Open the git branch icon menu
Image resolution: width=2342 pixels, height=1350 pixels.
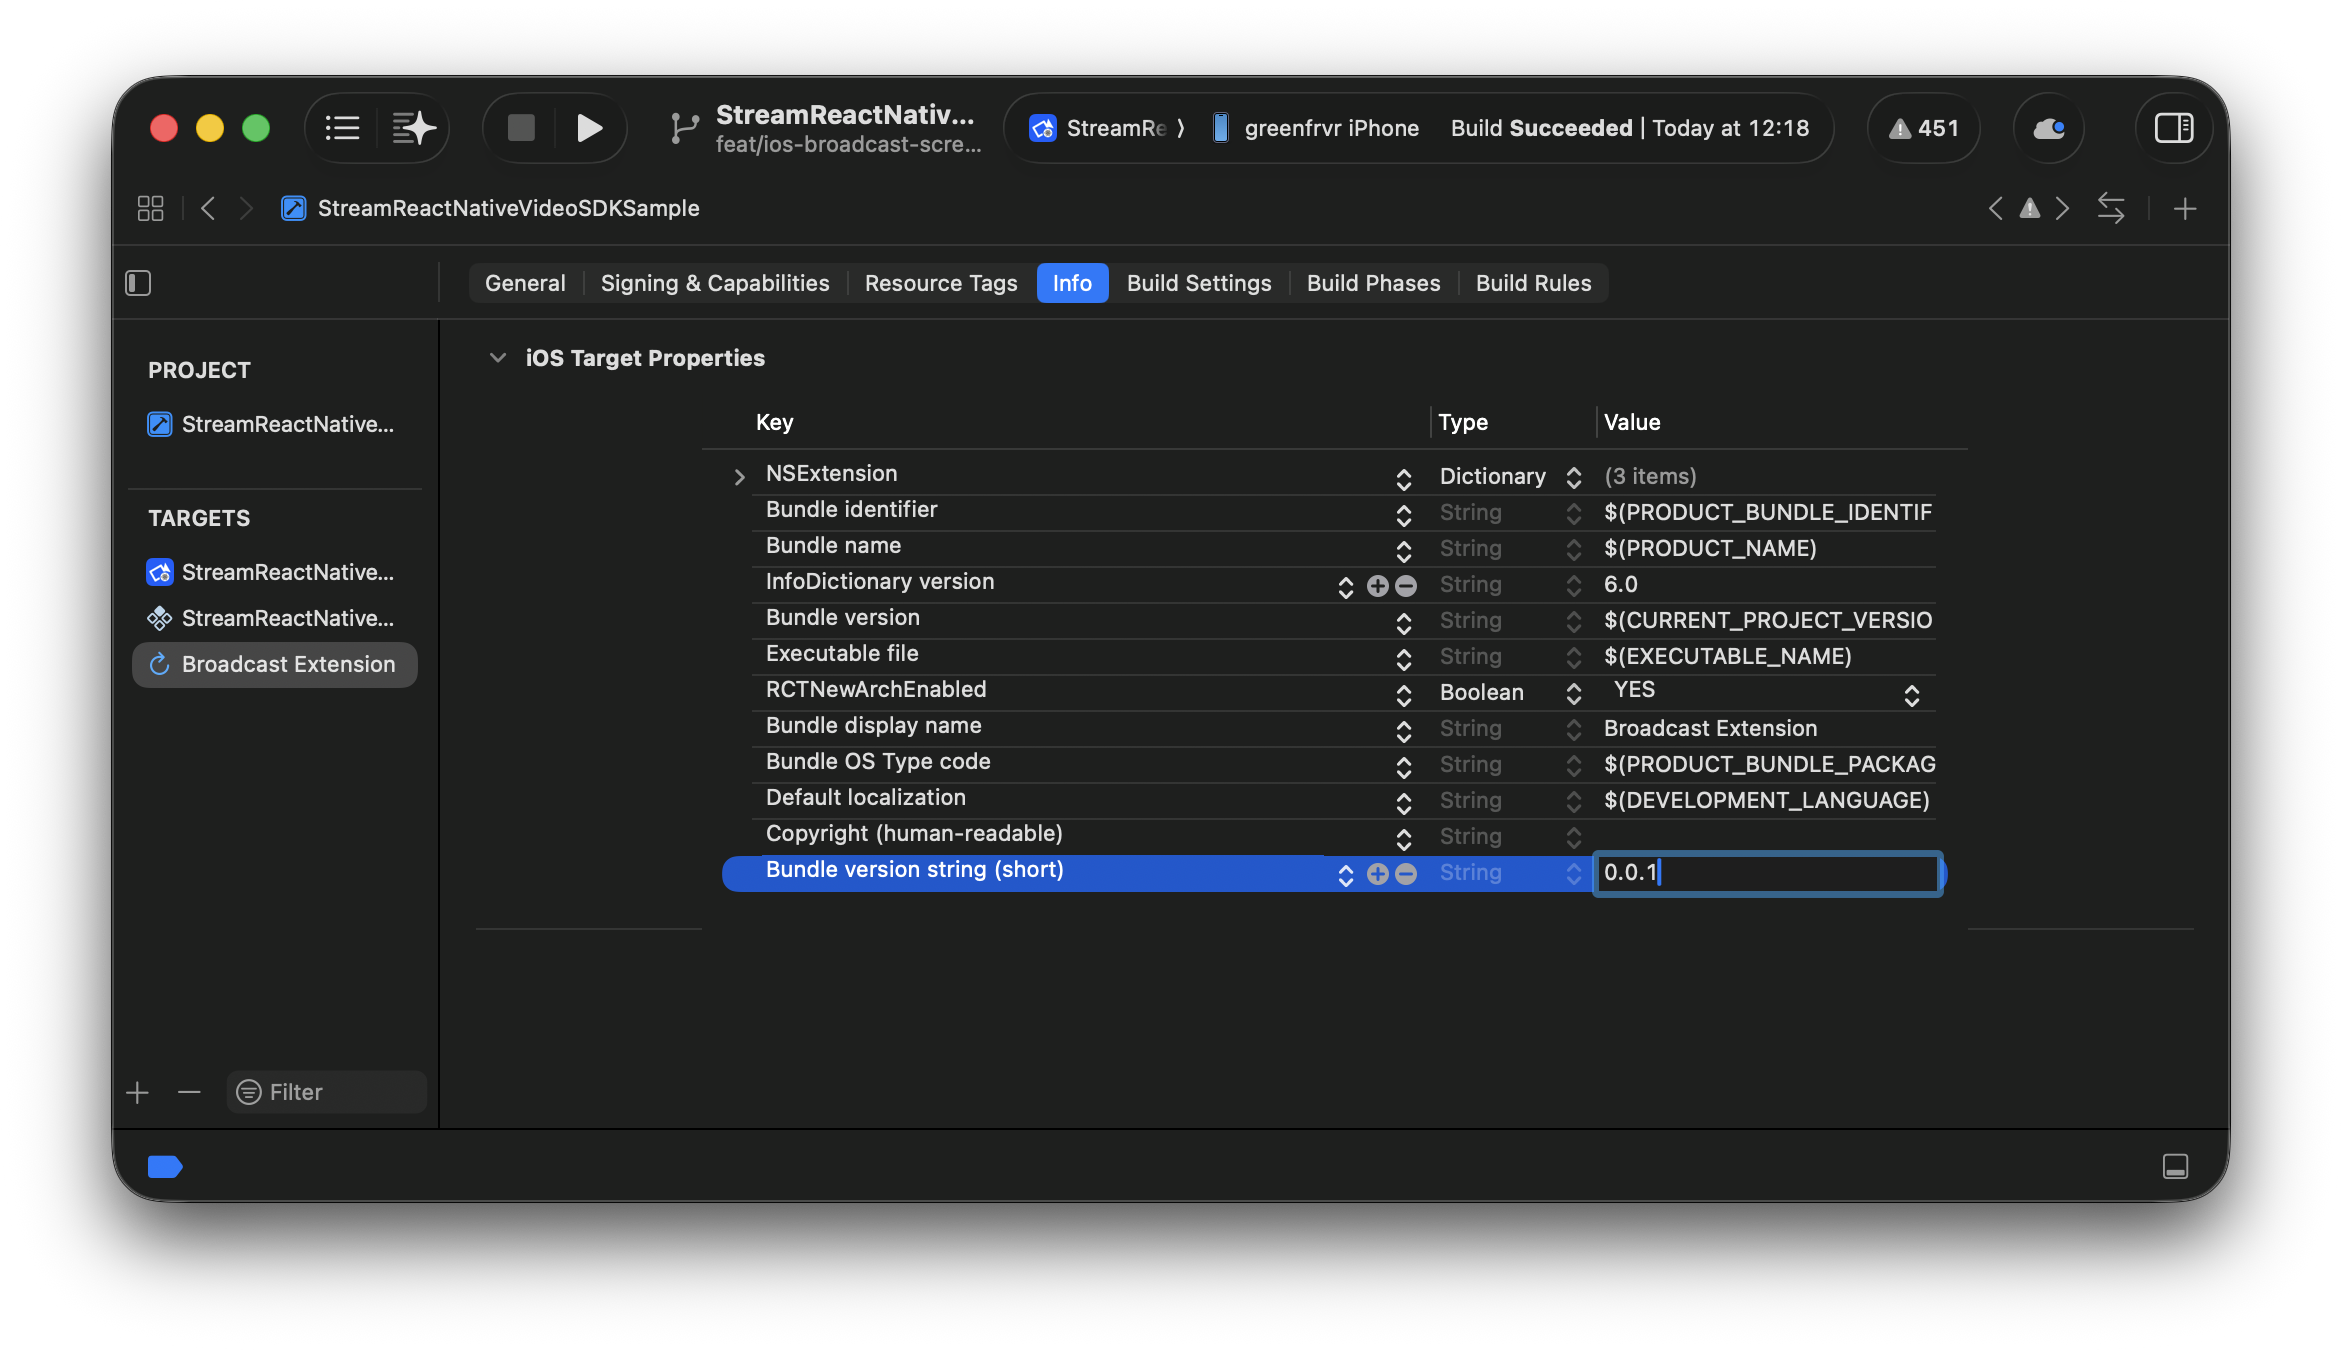pyautogui.click(x=684, y=128)
